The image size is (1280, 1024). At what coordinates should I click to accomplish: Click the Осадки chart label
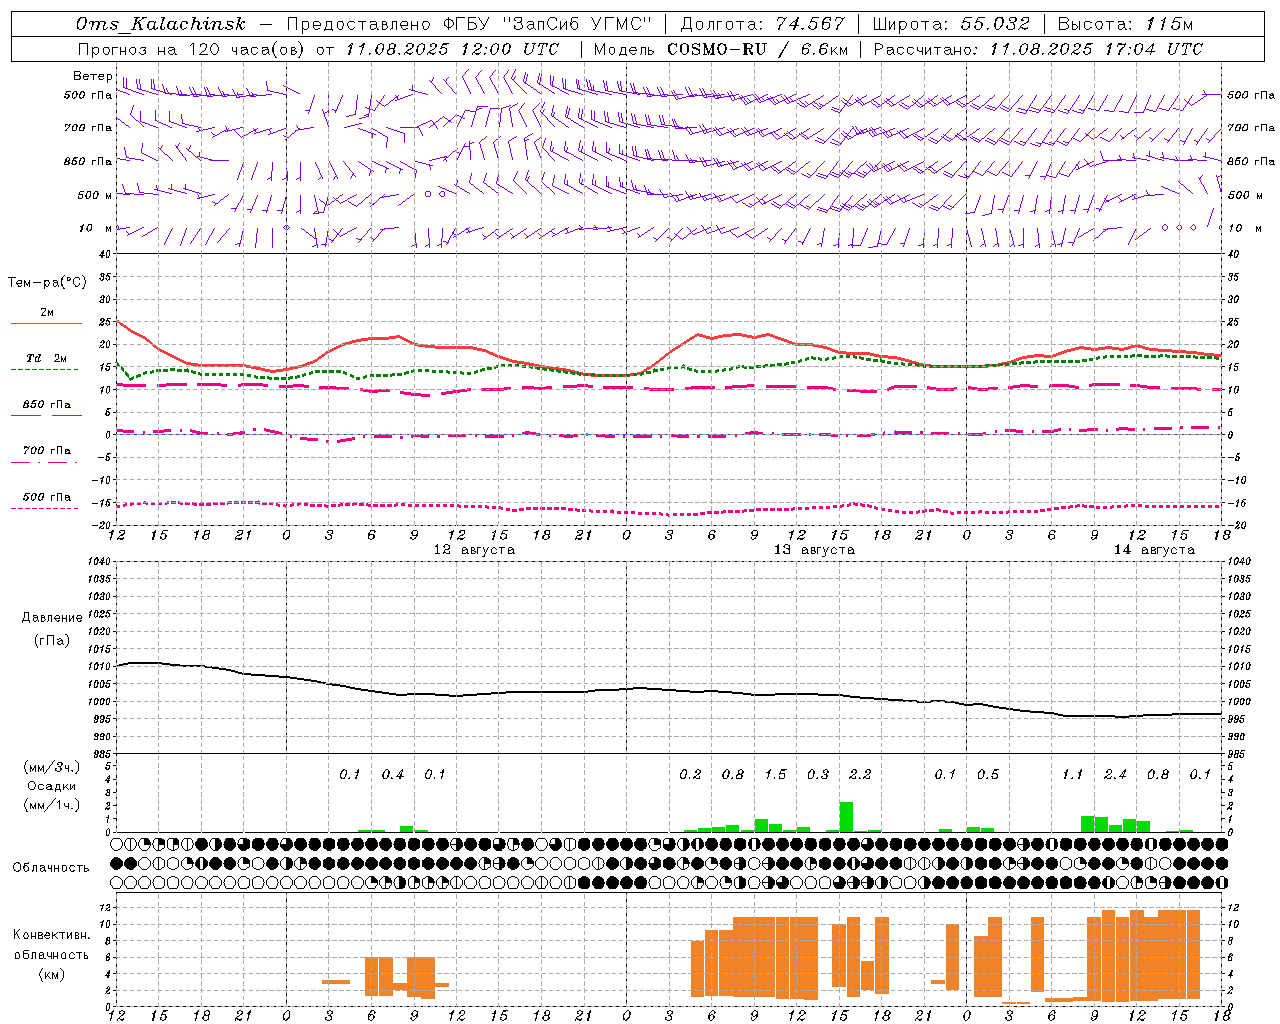point(52,787)
